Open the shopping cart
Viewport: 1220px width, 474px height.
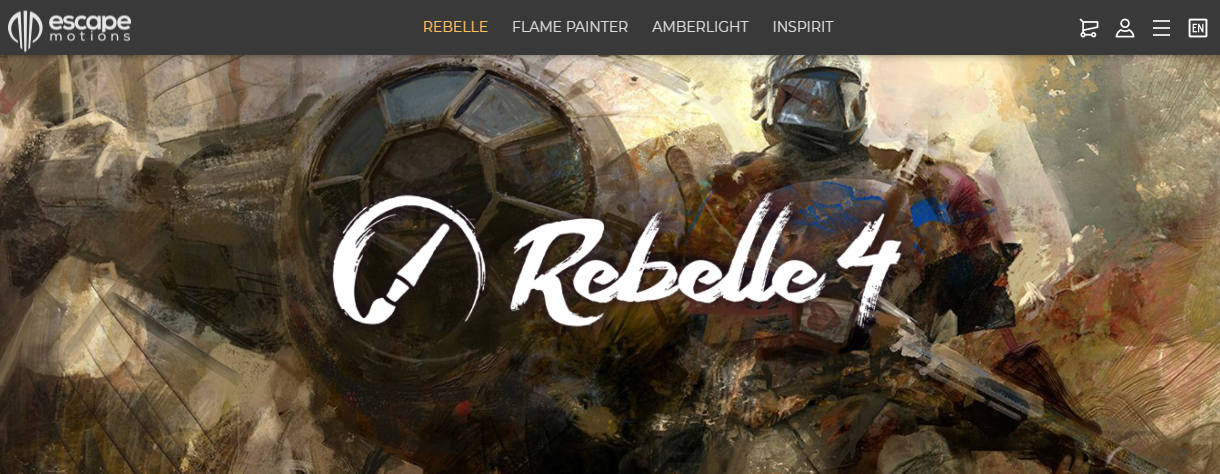pyautogui.click(x=1089, y=28)
